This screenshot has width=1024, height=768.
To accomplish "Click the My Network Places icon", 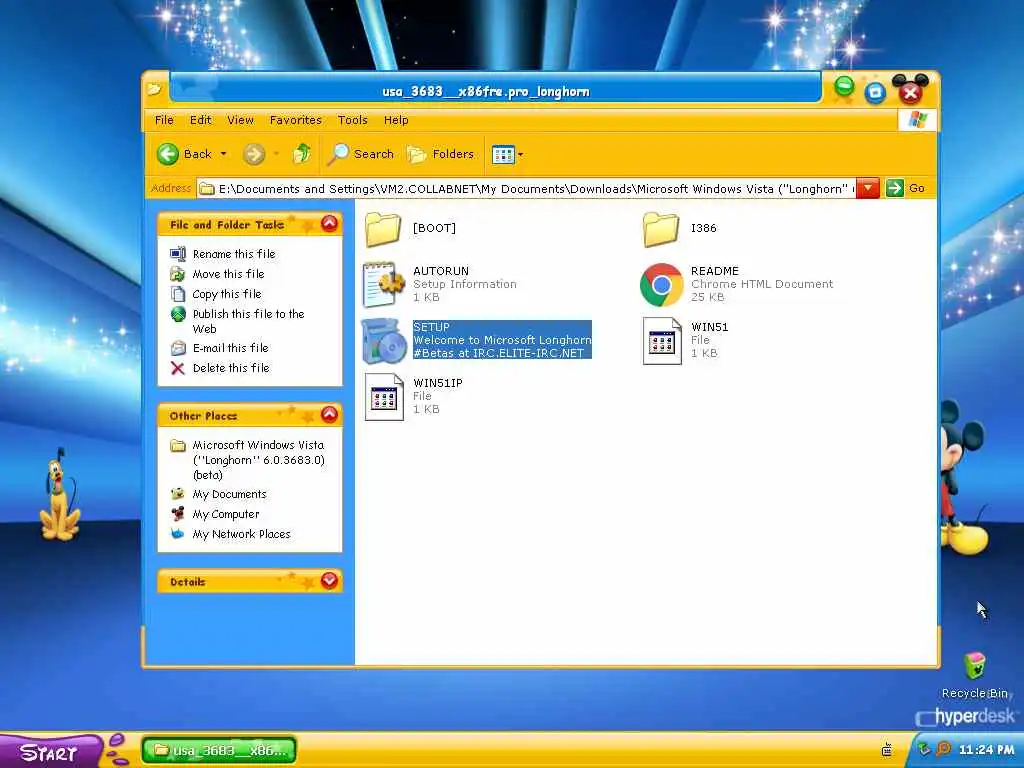I will tap(177, 534).
